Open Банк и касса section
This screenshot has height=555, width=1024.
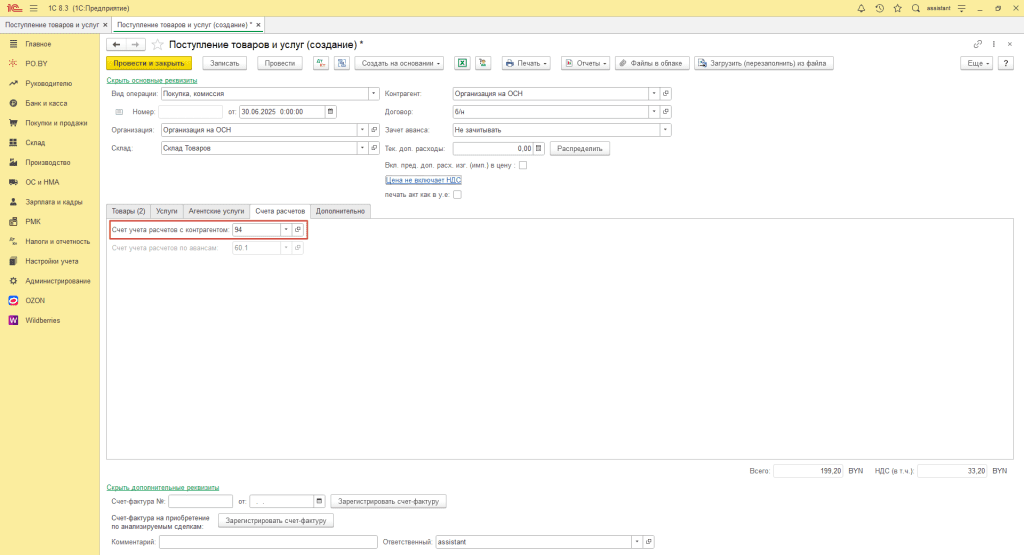pyautogui.click(x=46, y=103)
